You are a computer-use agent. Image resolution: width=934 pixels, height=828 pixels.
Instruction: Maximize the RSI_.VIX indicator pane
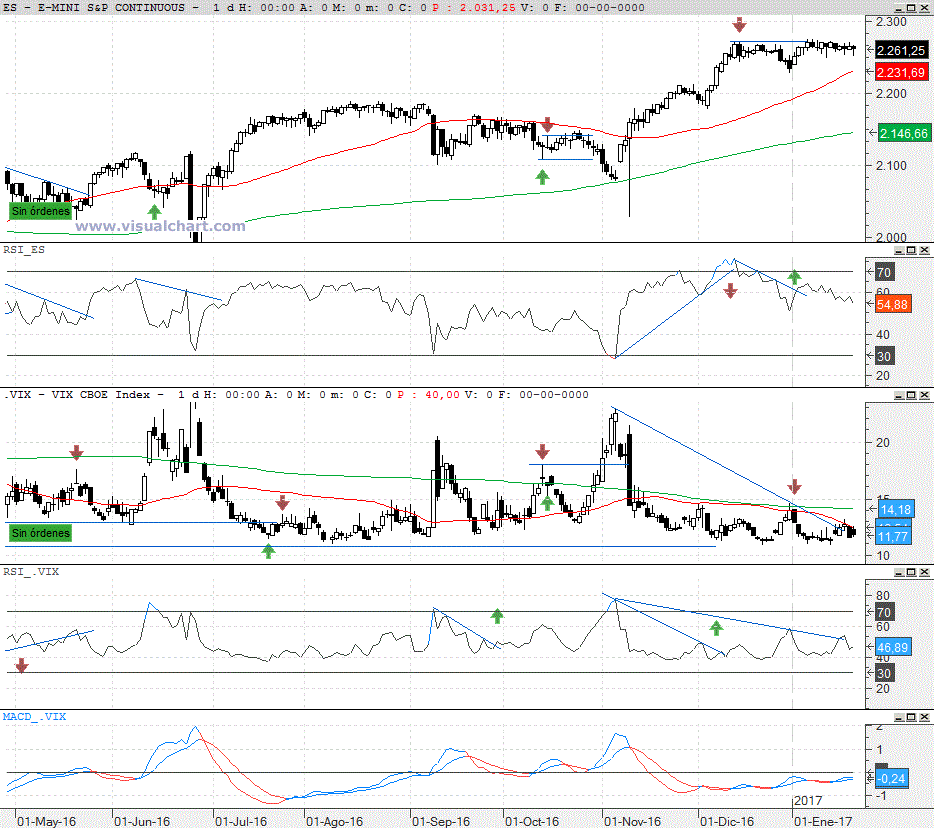point(911,572)
